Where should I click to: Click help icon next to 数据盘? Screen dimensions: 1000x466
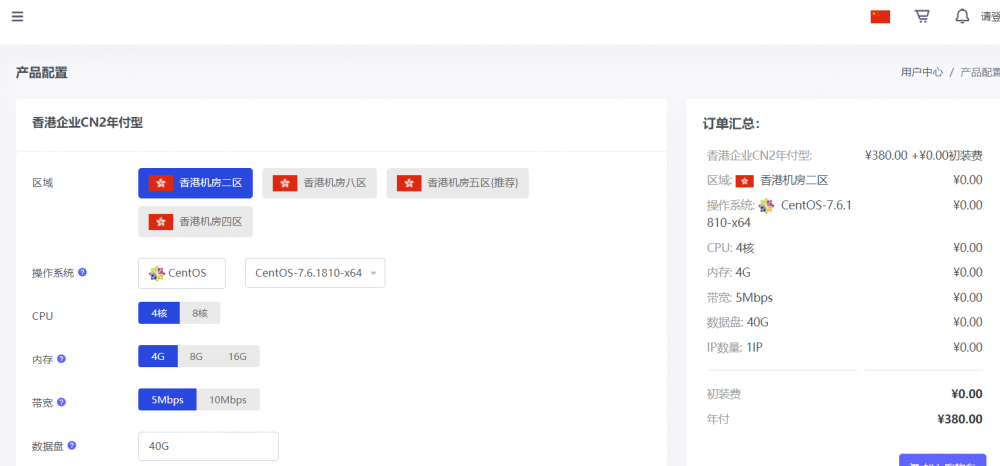coord(71,446)
